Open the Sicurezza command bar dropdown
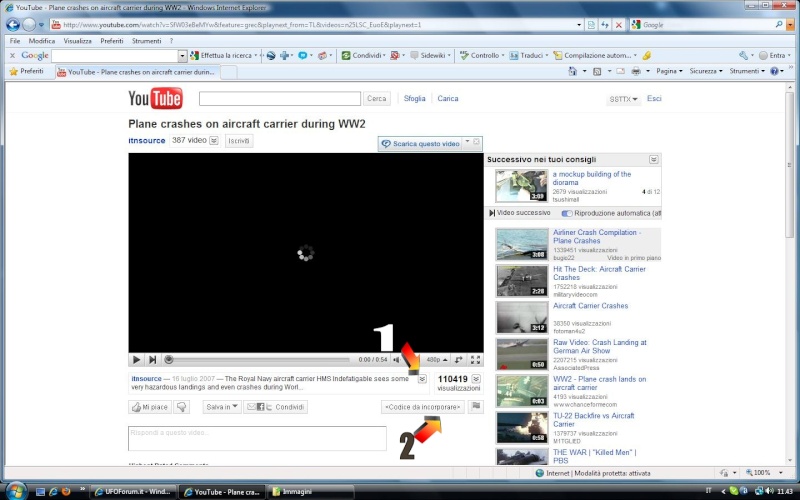This screenshot has height=500, width=800. [x=706, y=71]
